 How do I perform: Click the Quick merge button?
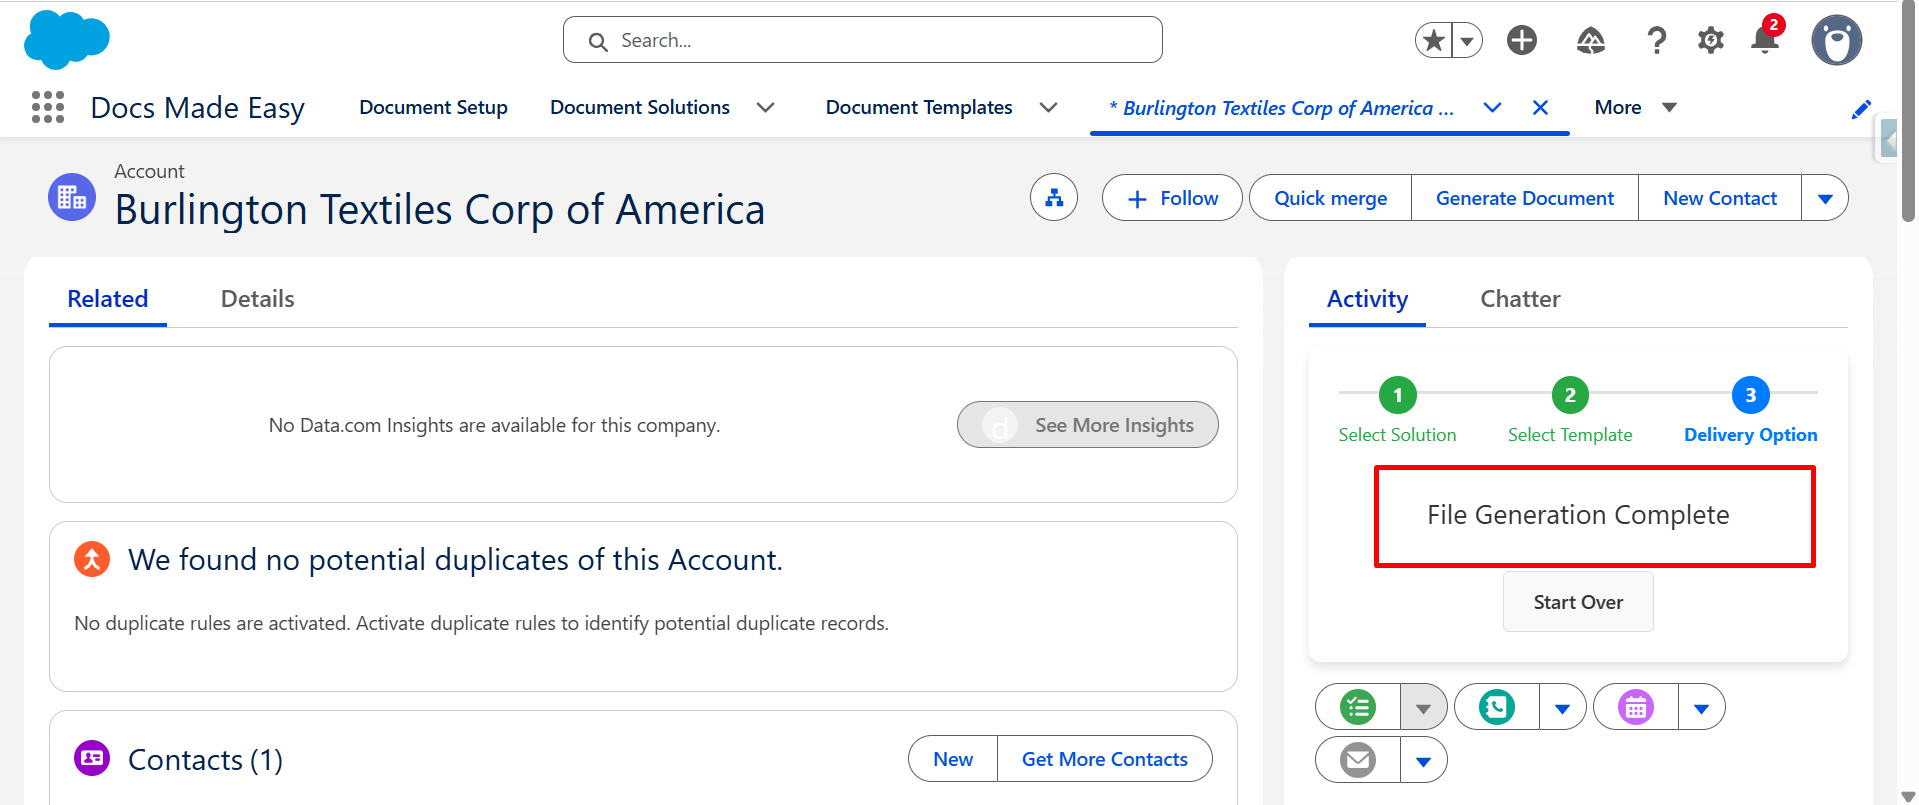pyautogui.click(x=1330, y=198)
